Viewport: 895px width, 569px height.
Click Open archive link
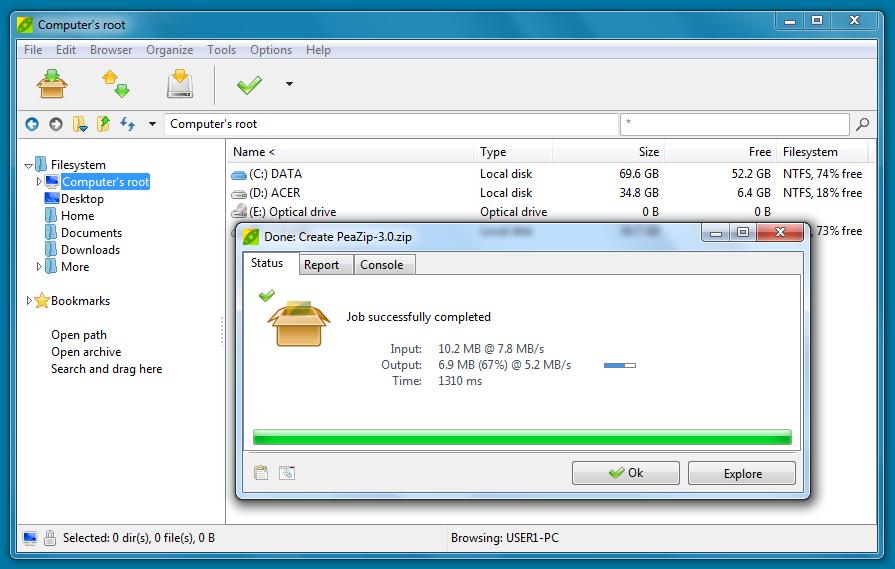(x=86, y=352)
